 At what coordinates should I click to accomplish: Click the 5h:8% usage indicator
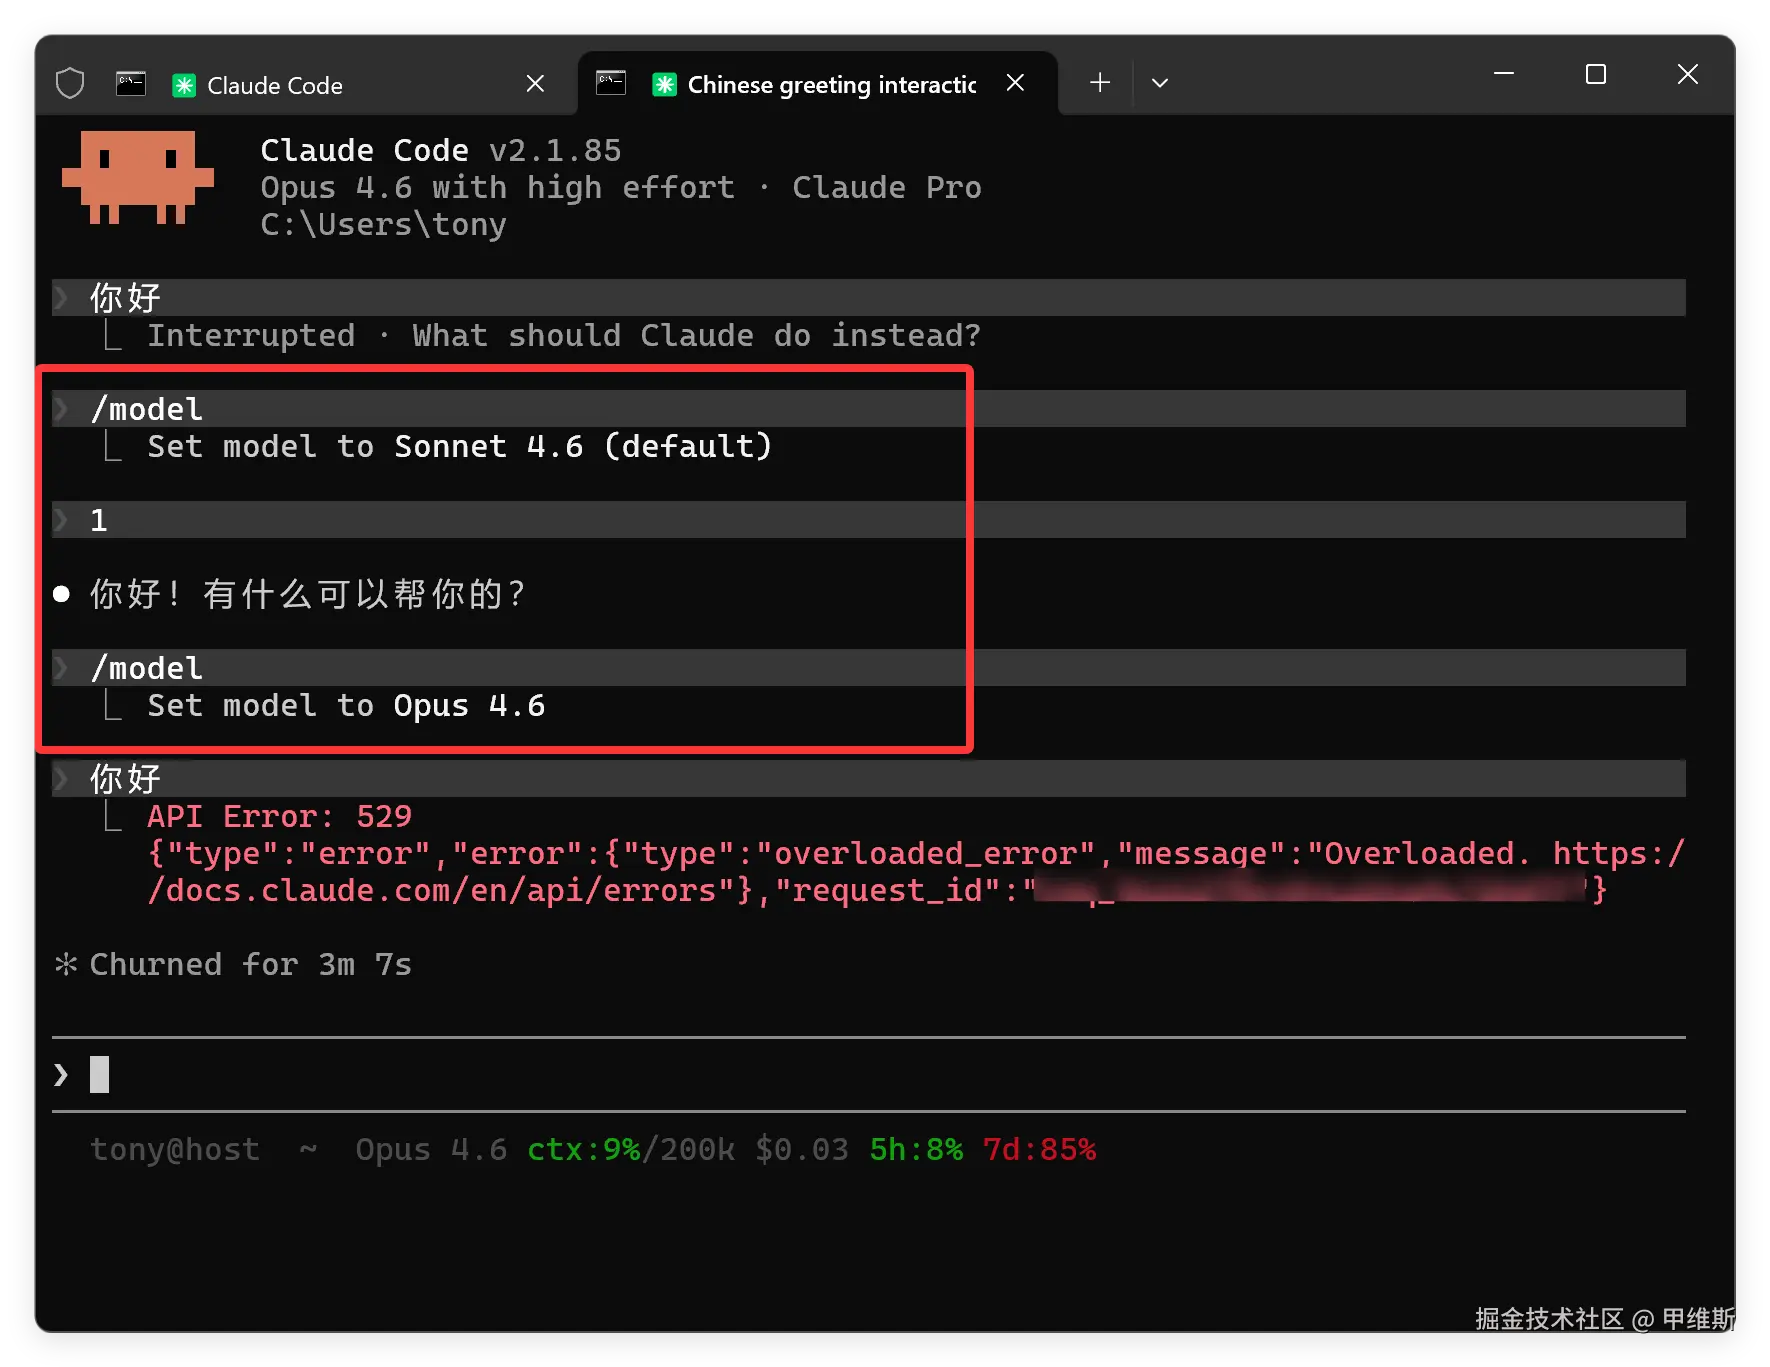(x=916, y=1150)
